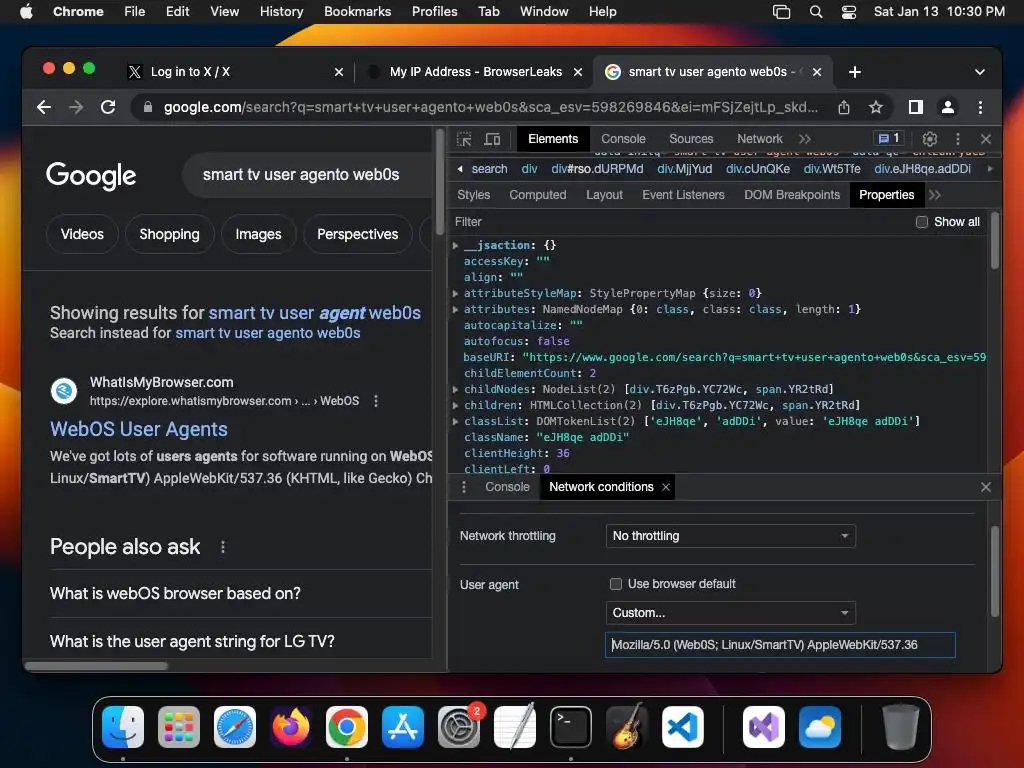This screenshot has width=1024, height=768.
Task: Open Chrome's three-dot menu
Action: pyautogui.click(x=980, y=107)
